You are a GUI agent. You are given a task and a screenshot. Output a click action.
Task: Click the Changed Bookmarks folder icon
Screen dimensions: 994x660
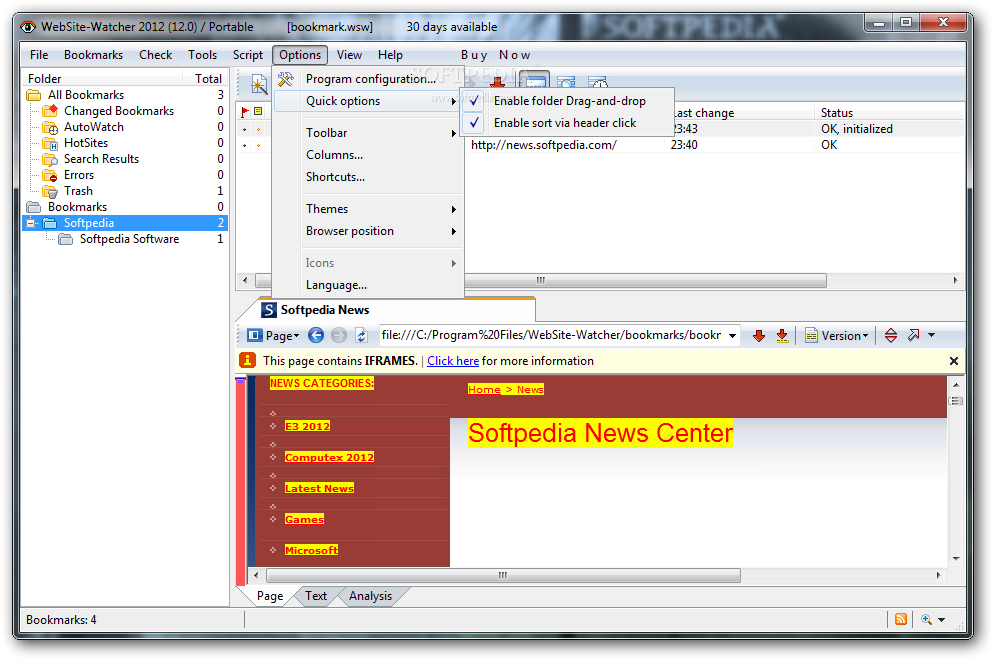point(50,111)
